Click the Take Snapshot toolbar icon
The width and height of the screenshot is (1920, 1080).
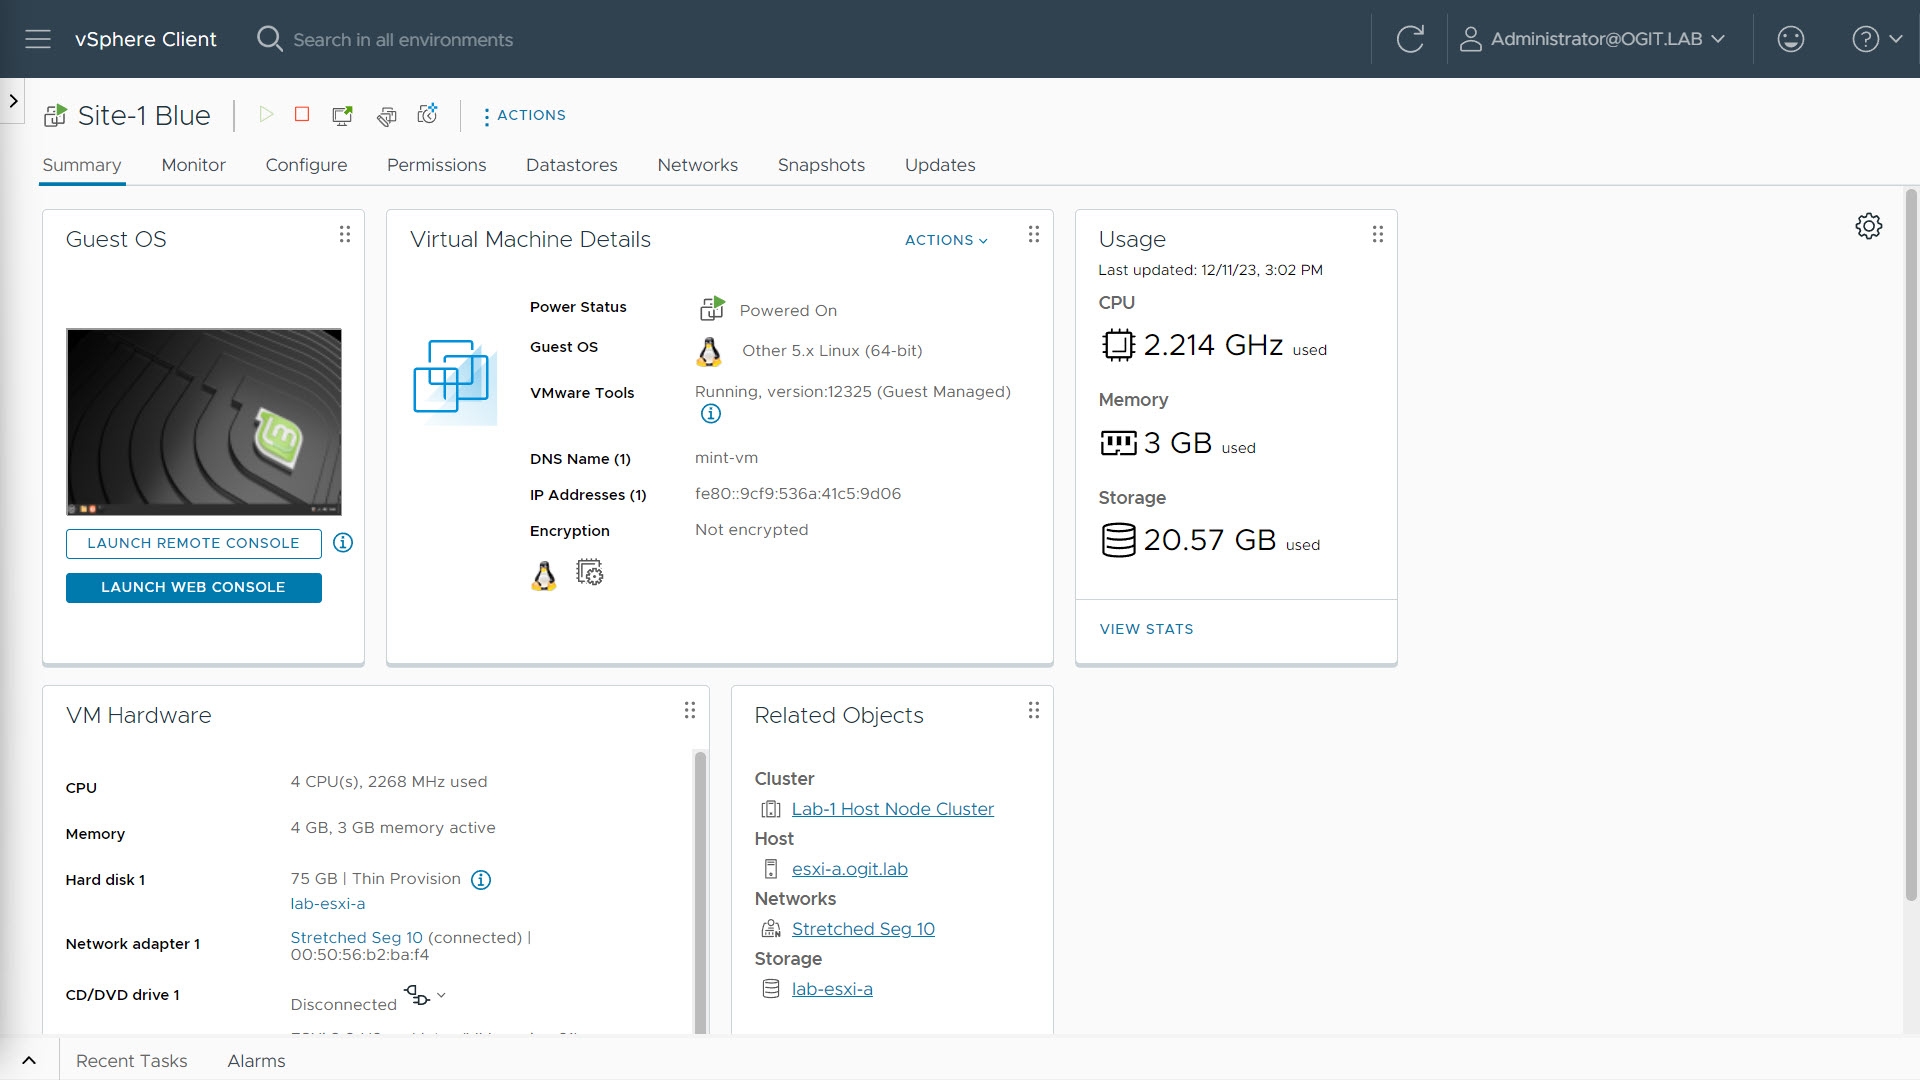tap(428, 115)
